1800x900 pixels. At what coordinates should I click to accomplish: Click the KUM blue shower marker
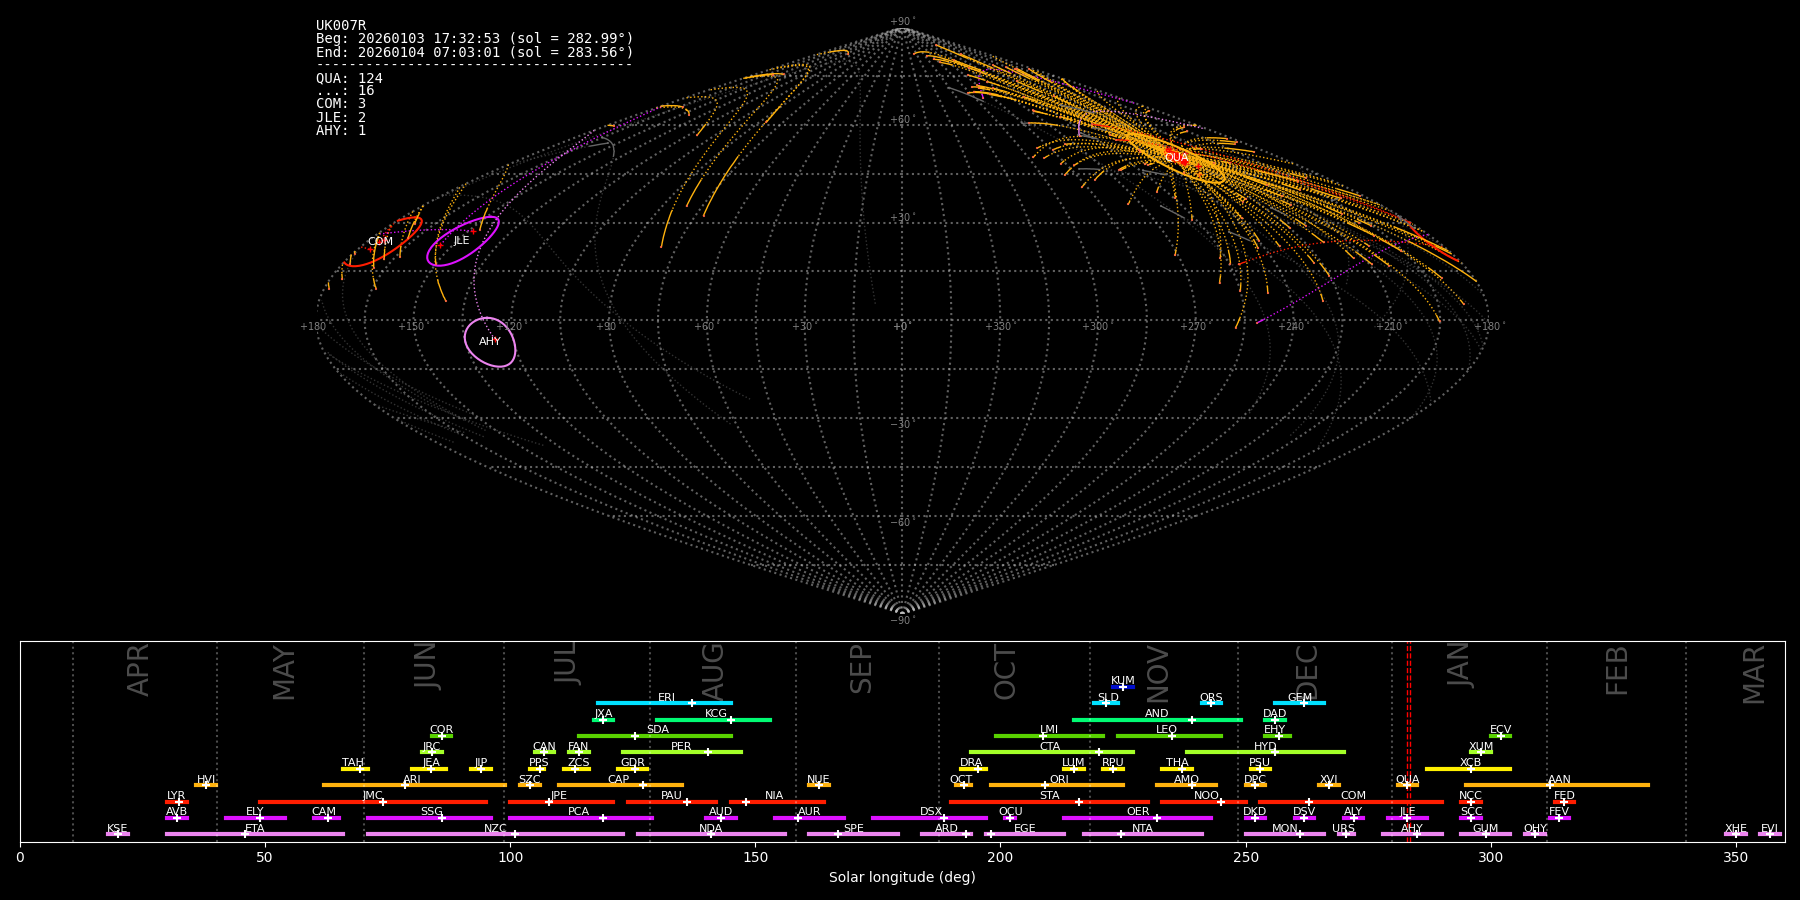click(1123, 687)
